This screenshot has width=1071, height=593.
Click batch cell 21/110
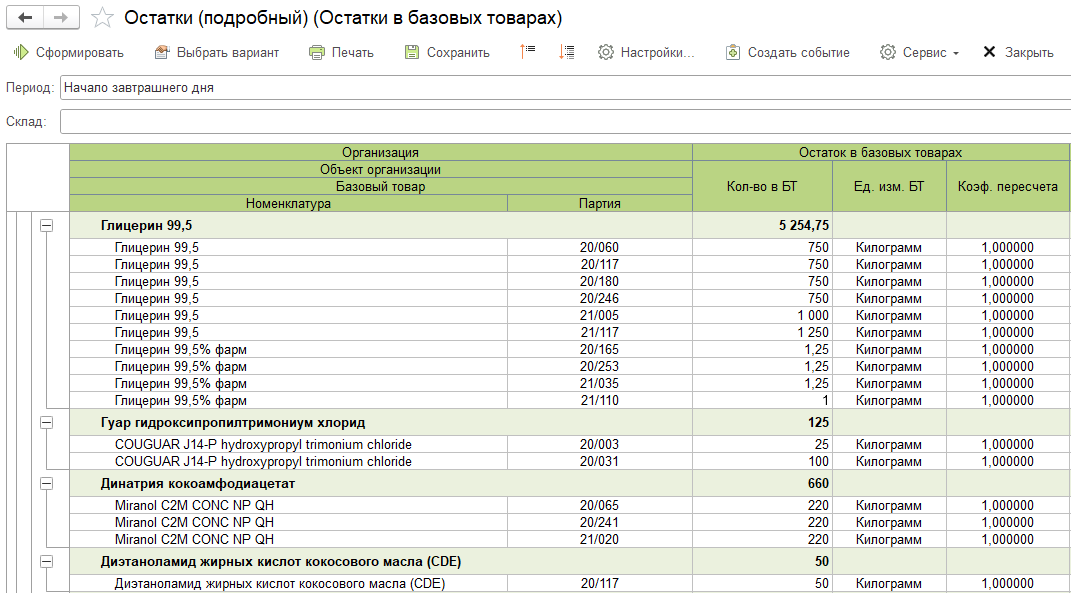(x=600, y=400)
